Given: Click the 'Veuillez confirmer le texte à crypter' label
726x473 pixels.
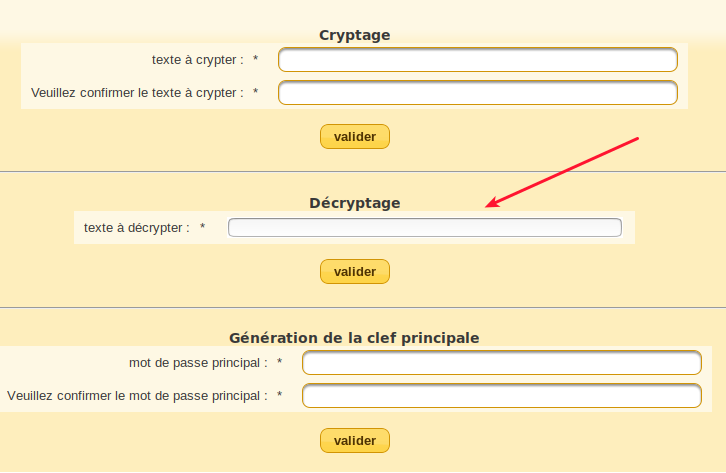Looking at the screenshot, I should [137, 93].
